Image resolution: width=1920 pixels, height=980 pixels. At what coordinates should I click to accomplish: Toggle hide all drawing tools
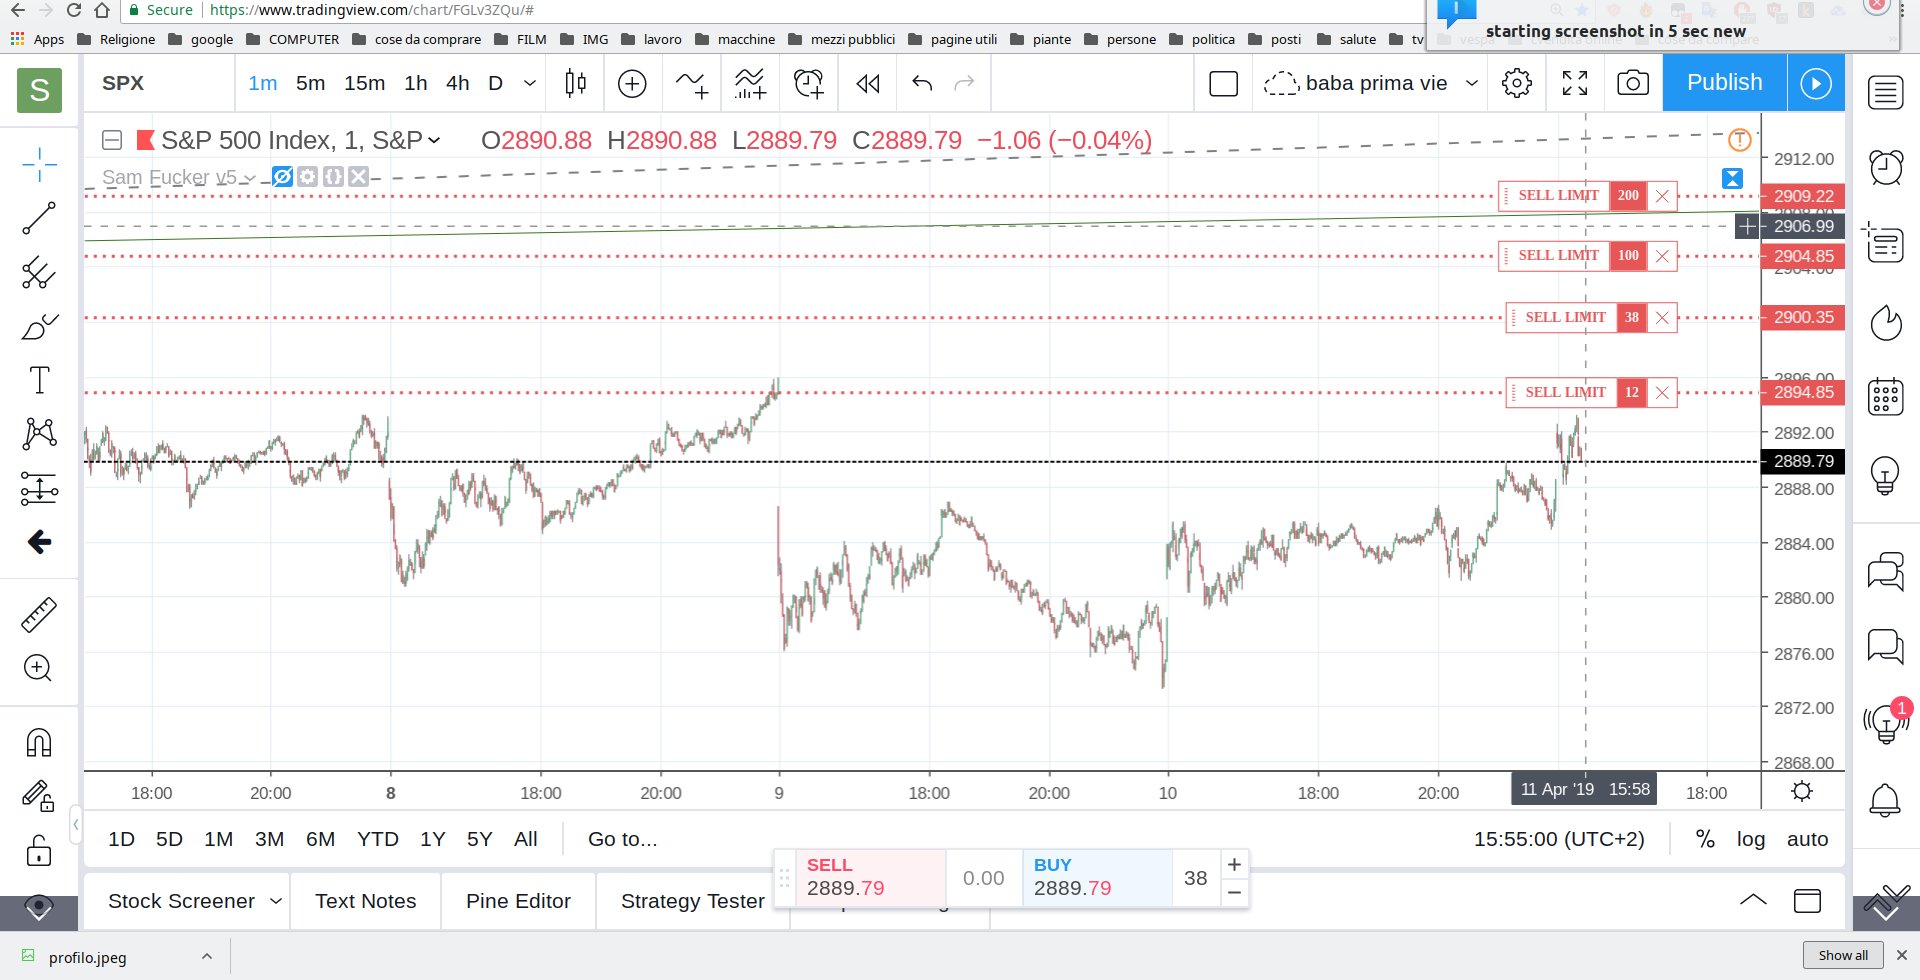coord(39,907)
